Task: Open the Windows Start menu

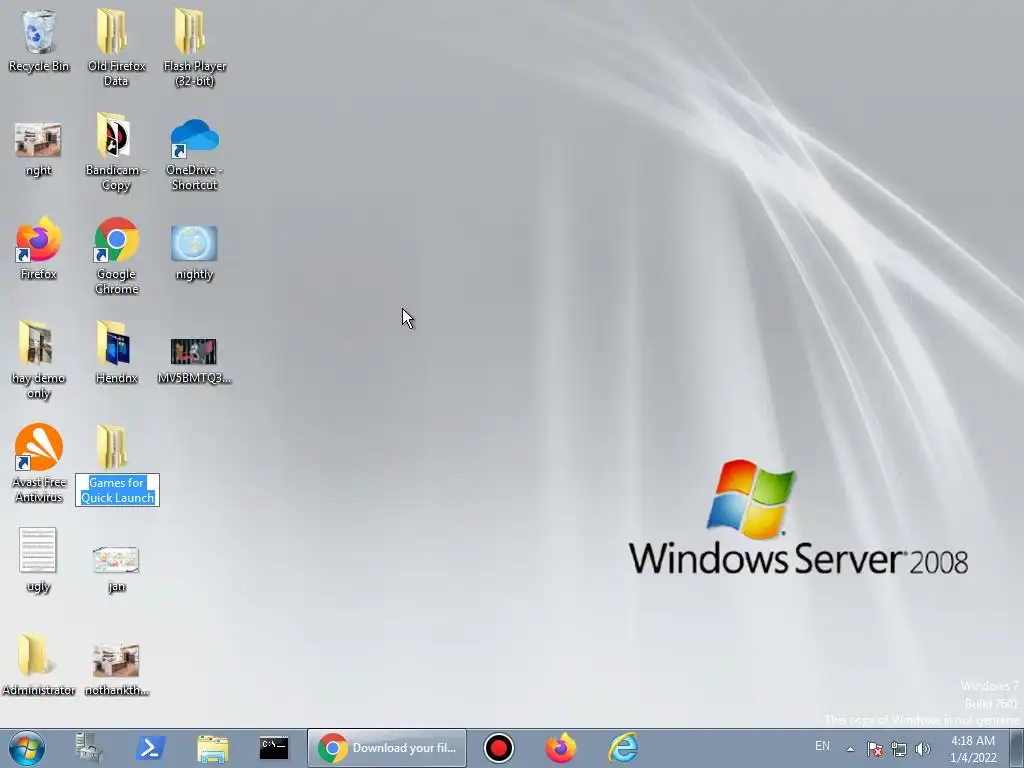Action: tap(27, 748)
